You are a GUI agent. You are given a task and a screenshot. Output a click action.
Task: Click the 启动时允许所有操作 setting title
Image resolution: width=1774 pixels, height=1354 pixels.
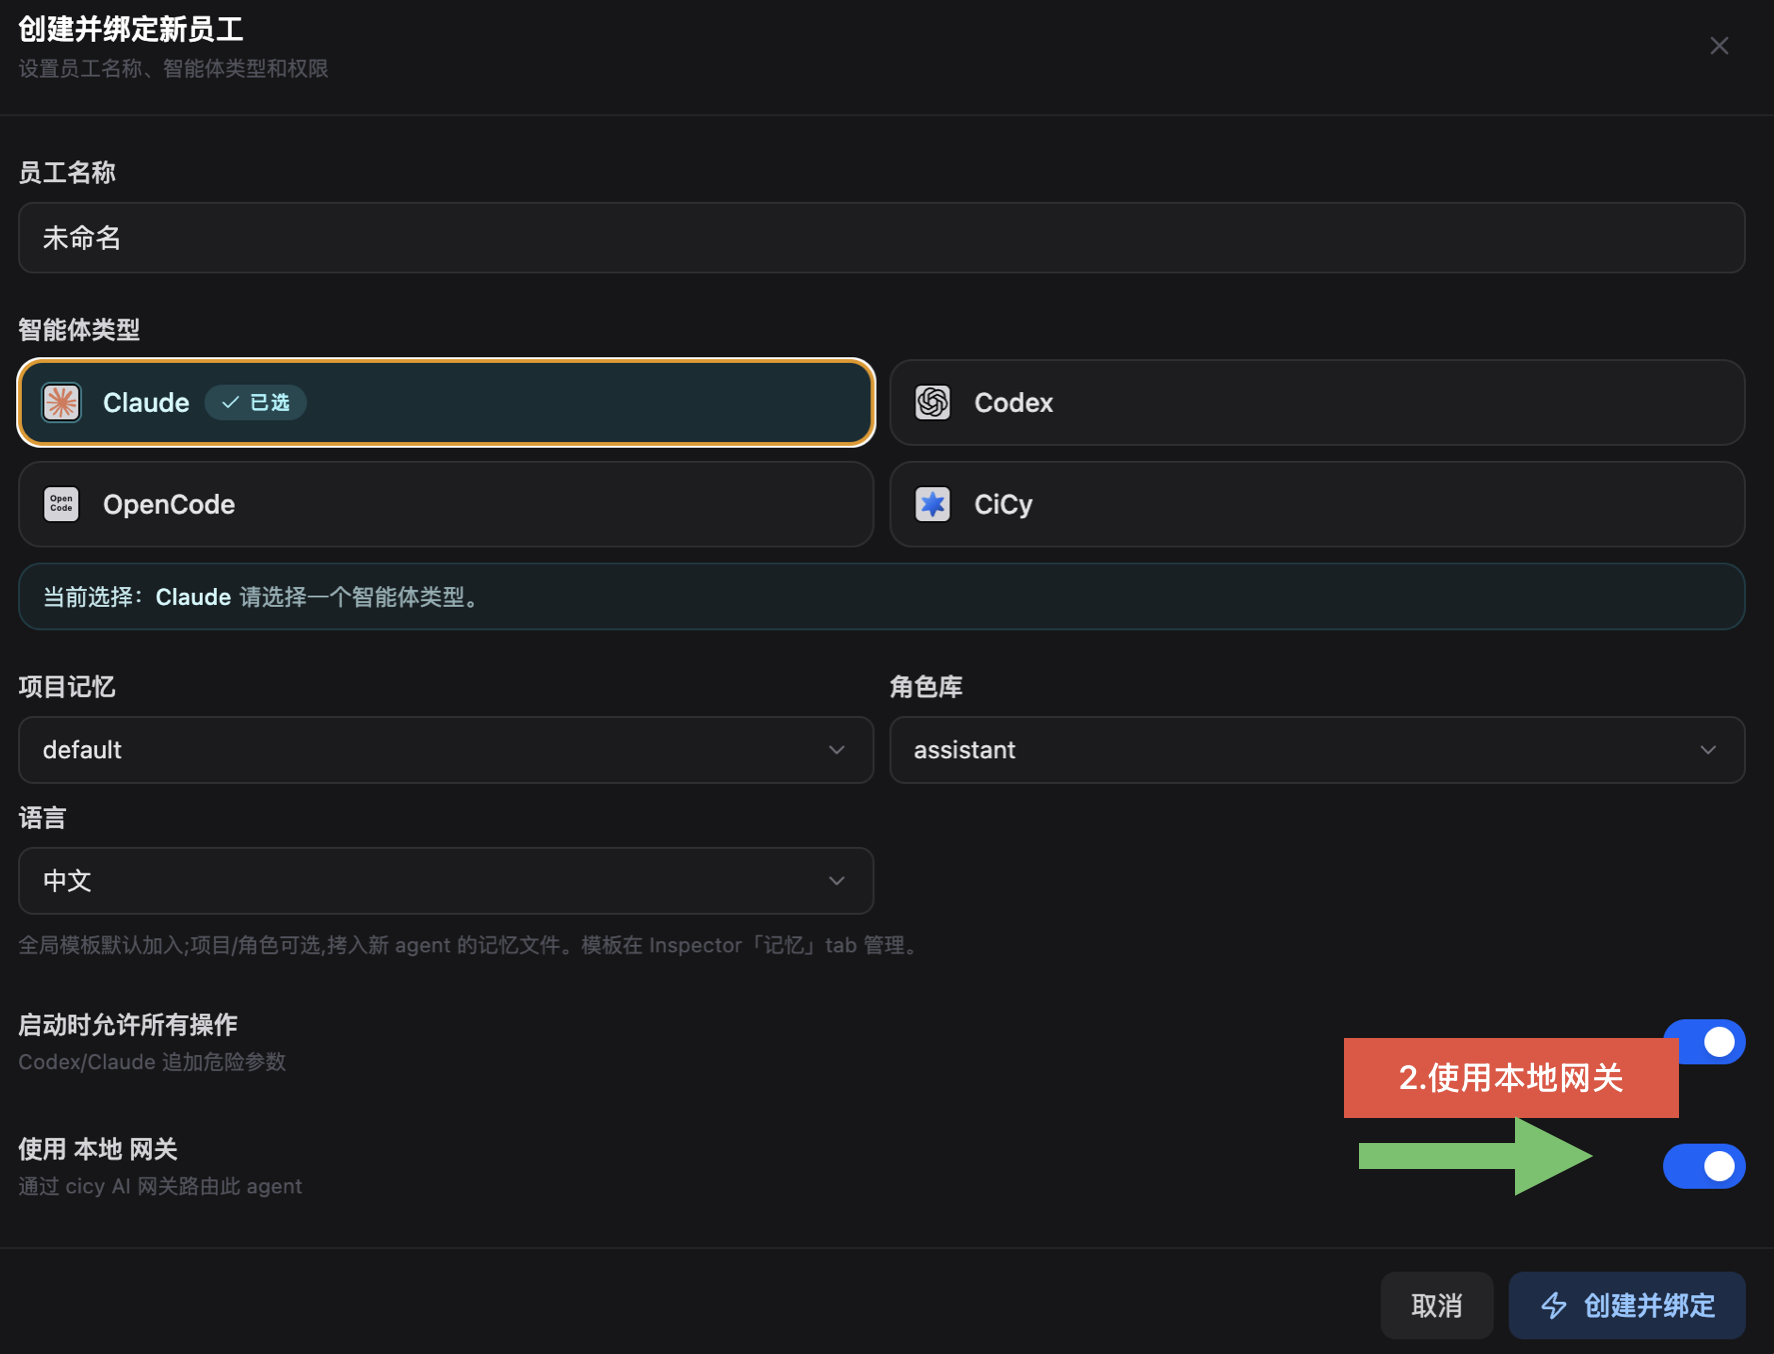(x=128, y=1025)
